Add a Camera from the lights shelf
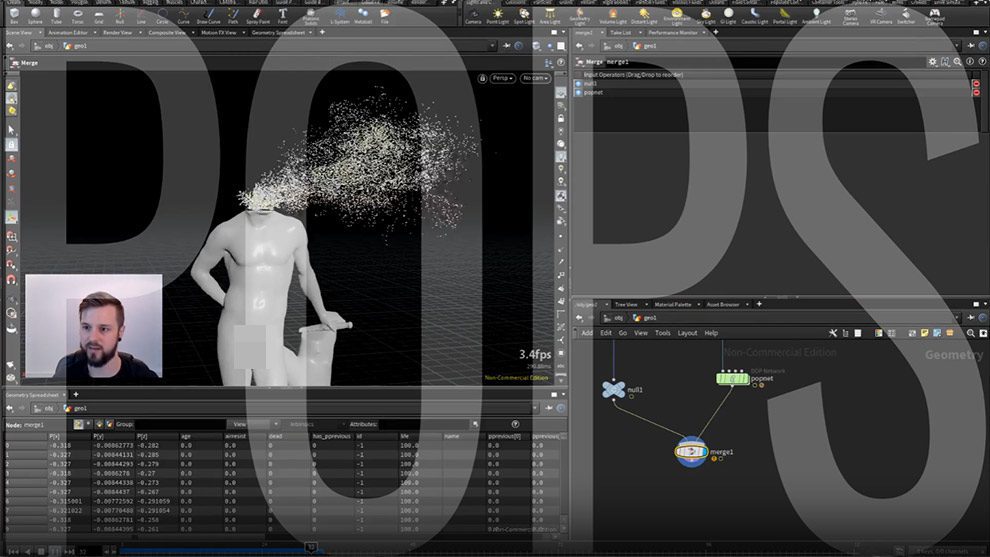The height and width of the screenshot is (557, 990). 473,15
